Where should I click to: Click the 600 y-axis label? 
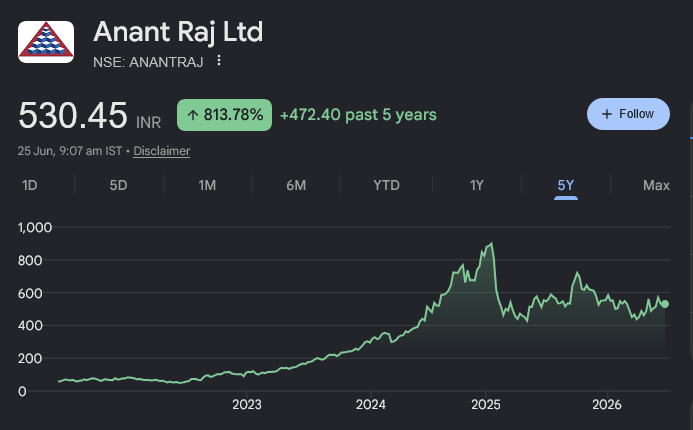(30, 293)
